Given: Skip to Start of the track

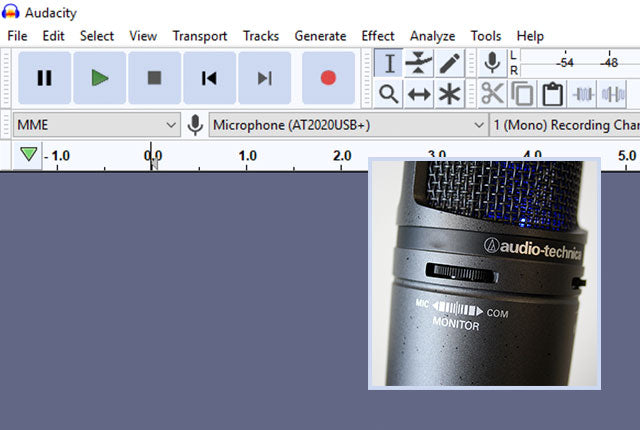Looking at the screenshot, I should point(209,78).
